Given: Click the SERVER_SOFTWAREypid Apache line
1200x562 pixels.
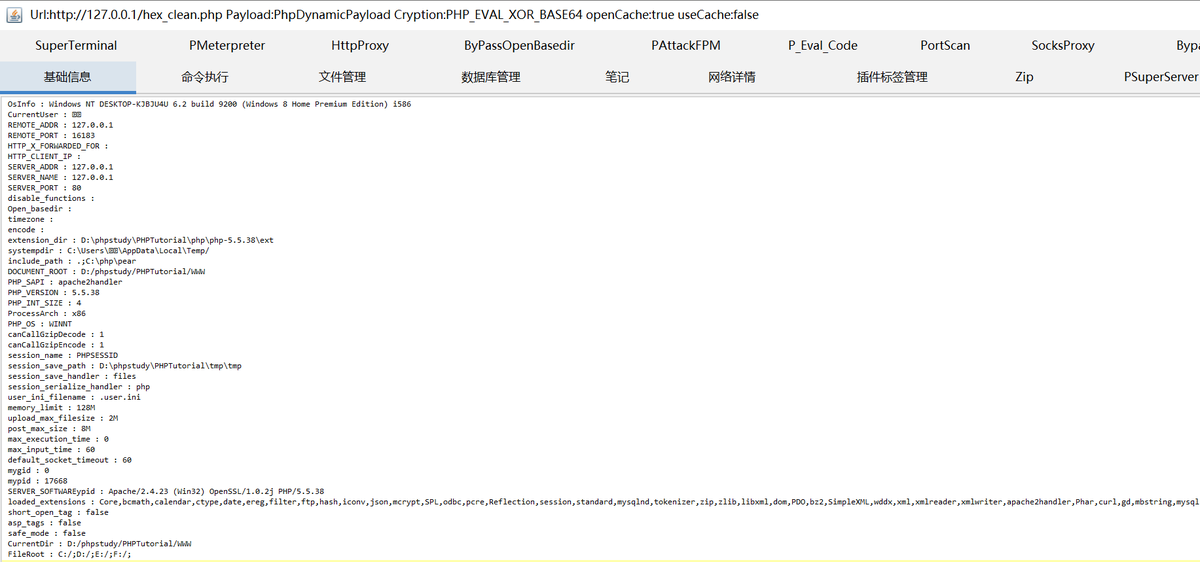Looking at the screenshot, I should click(166, 491).
